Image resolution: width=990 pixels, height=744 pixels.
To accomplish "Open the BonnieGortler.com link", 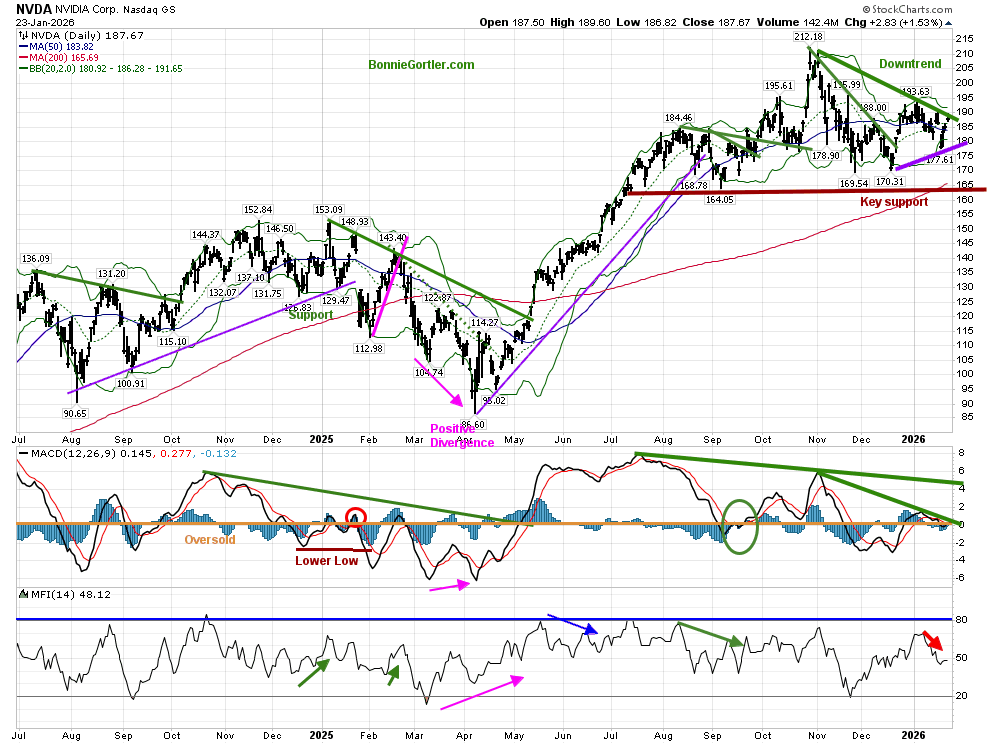I will pos(421,65).
